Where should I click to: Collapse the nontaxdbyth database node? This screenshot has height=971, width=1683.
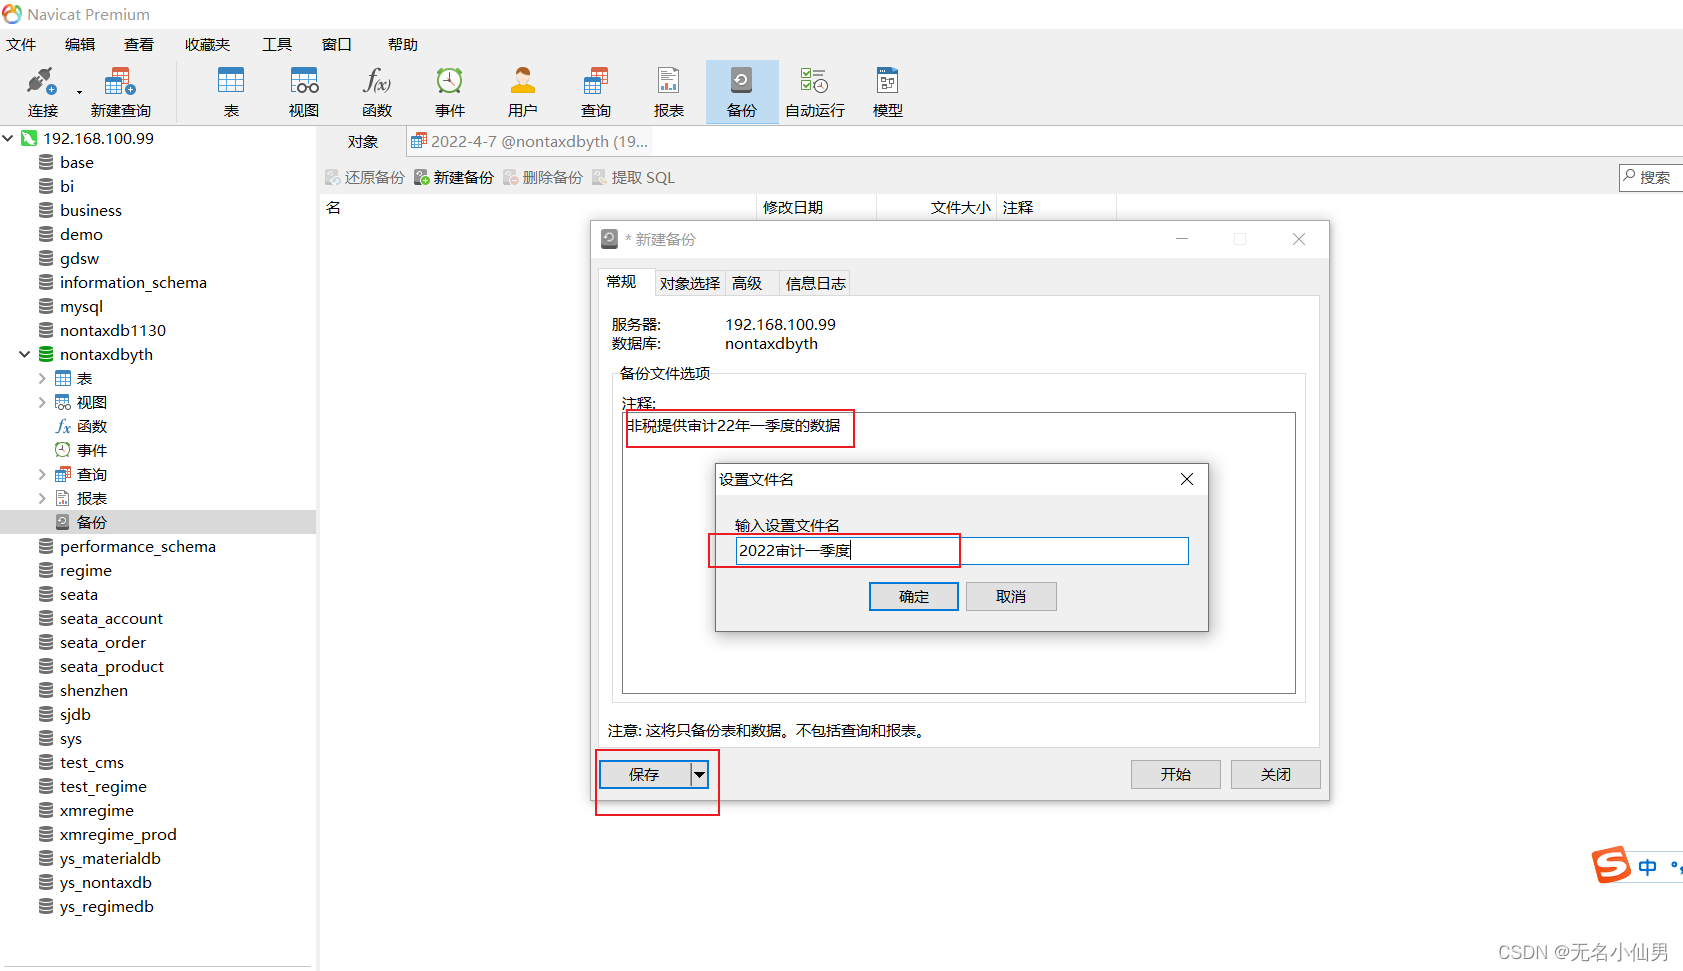tap(25, 354)
